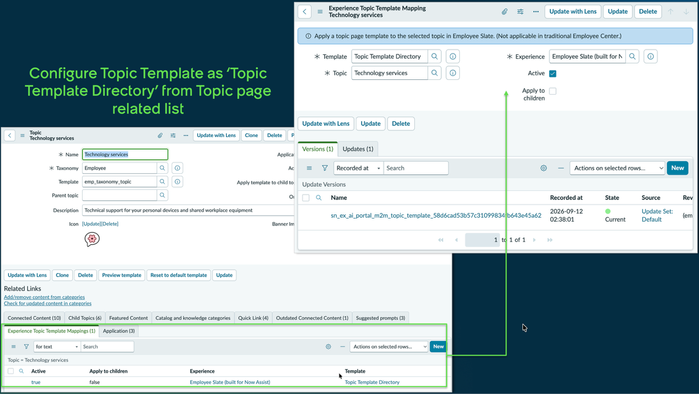Click New button in Versions list

(x=678, y=168)
